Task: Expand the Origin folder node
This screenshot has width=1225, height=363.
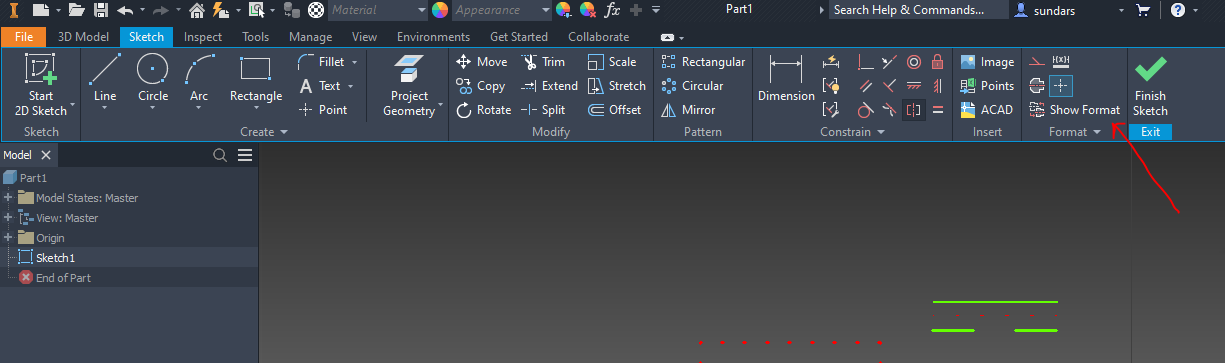Action: coord(8,238)
